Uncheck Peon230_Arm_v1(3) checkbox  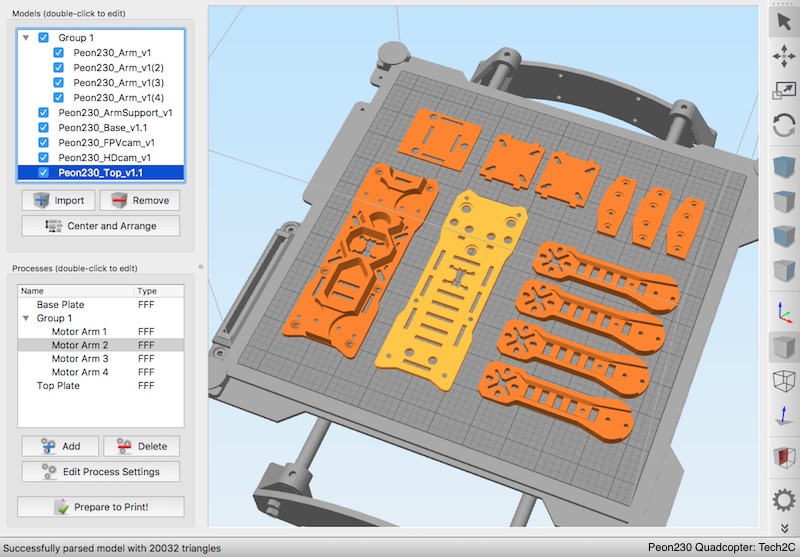(x=59, y=83)
